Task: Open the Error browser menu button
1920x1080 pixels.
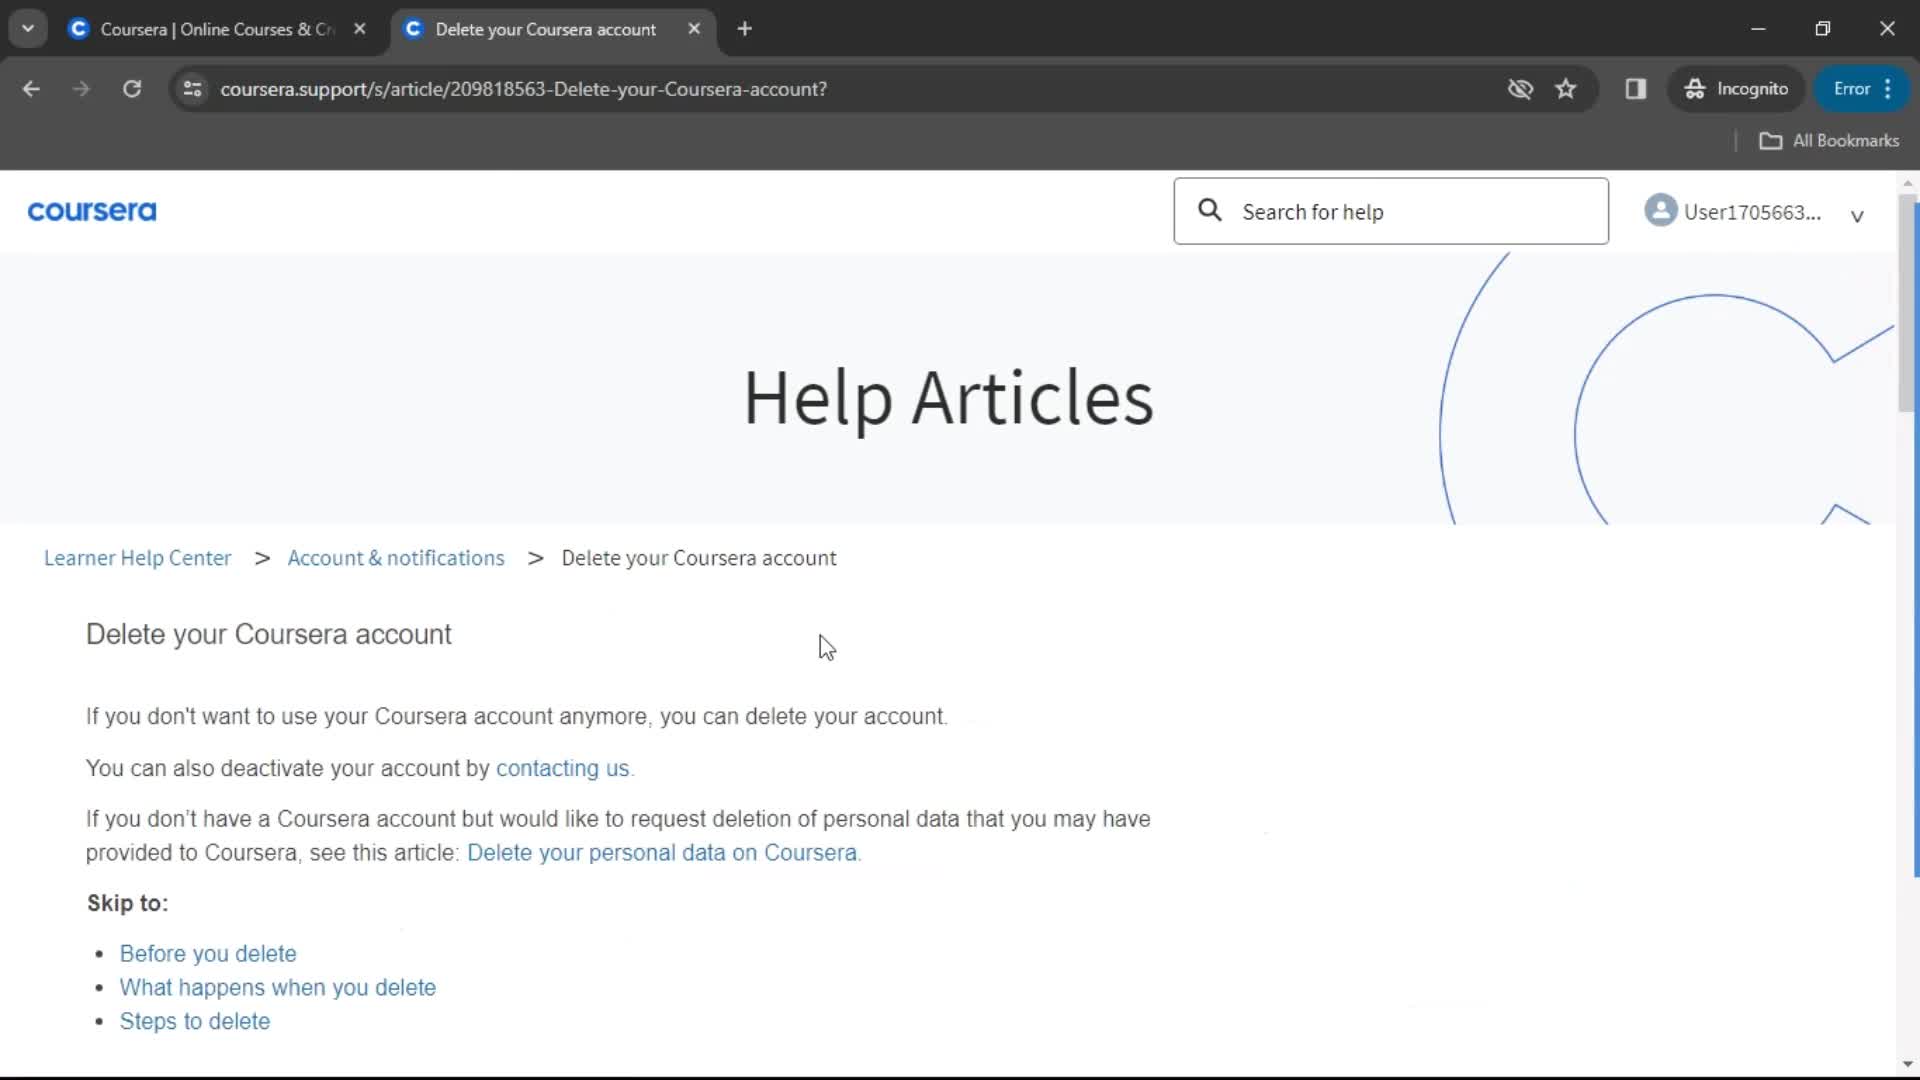Action: (1863, 89)
